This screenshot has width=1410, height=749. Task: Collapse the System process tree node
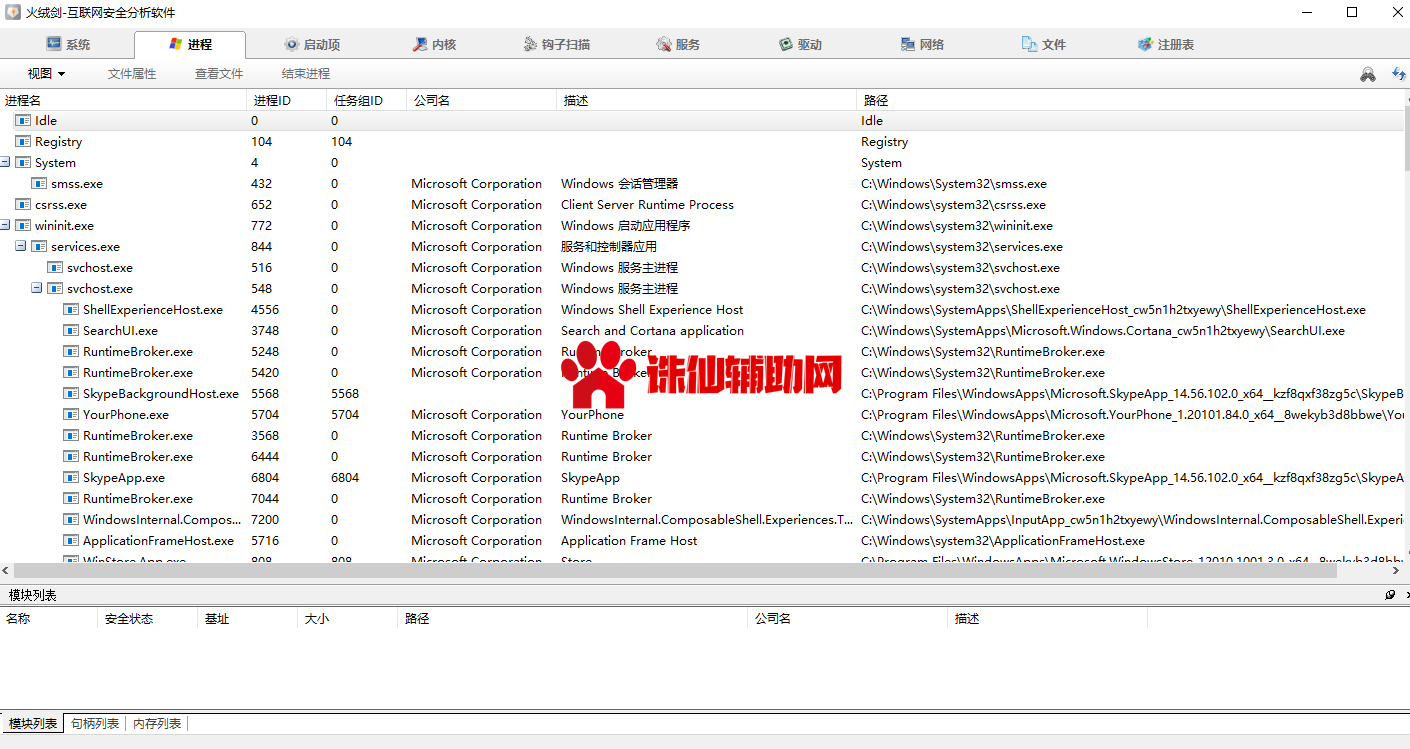[x=5, y=162]
